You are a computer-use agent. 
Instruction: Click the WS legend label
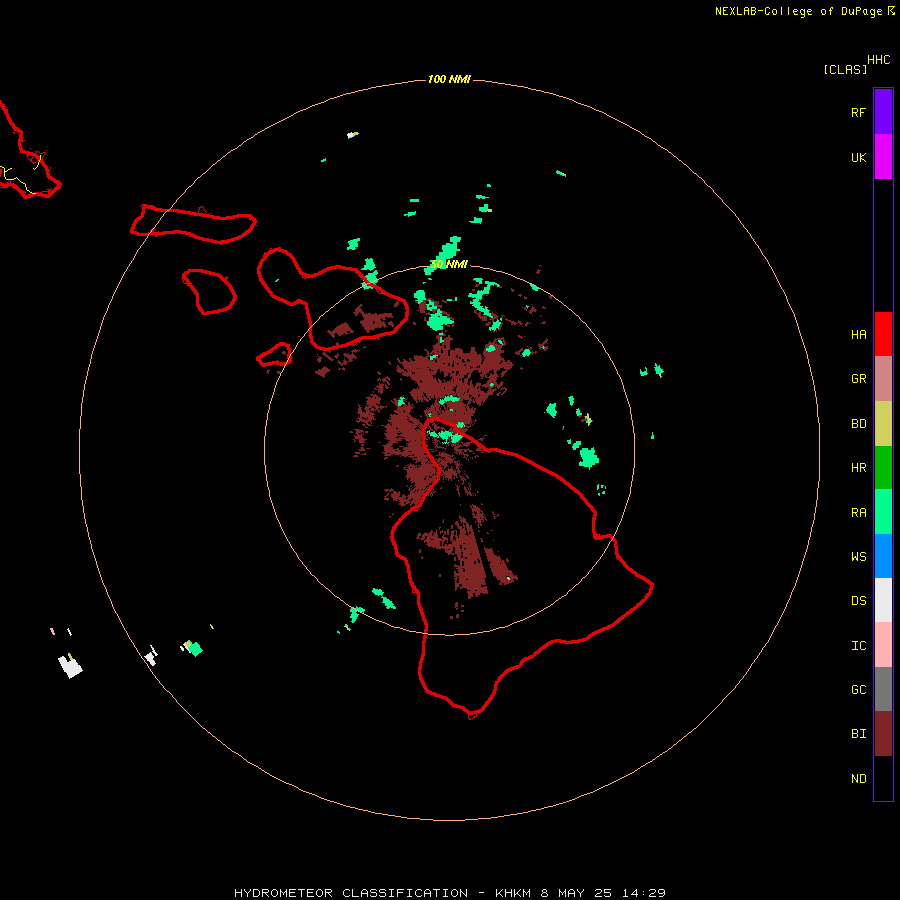click(858, 557)
